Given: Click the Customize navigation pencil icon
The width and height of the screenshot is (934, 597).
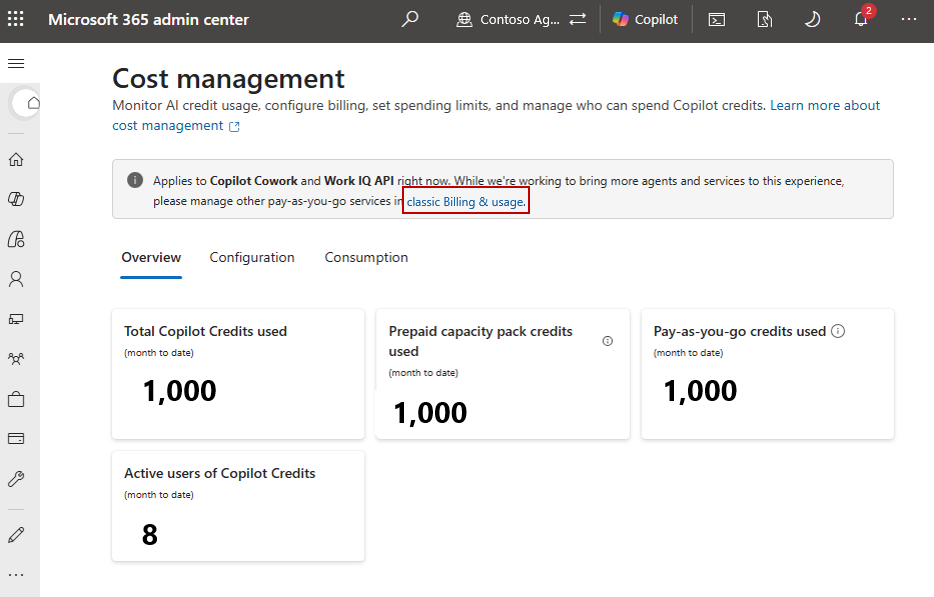Looking at the screenshot, I should 16,534.
